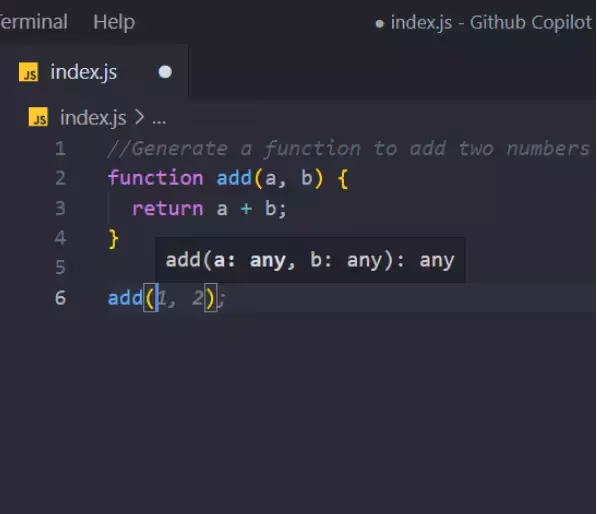Screen dimensions: 597x514
Task: Click the breadcrumb chevron after index.js
Action: pos(139,117)
